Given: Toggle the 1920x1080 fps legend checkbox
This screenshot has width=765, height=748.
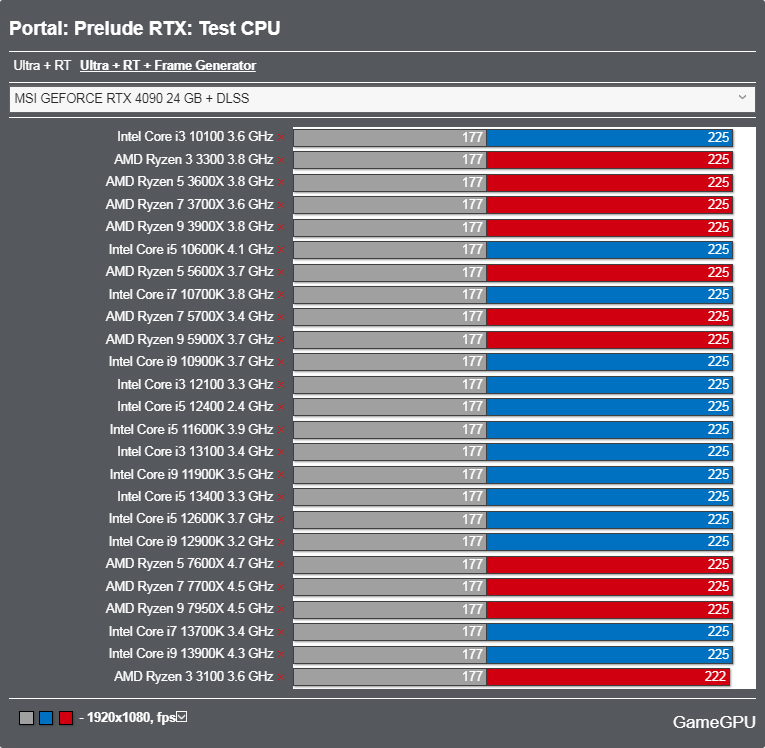Looking at the screenshot, I should 181,717.
